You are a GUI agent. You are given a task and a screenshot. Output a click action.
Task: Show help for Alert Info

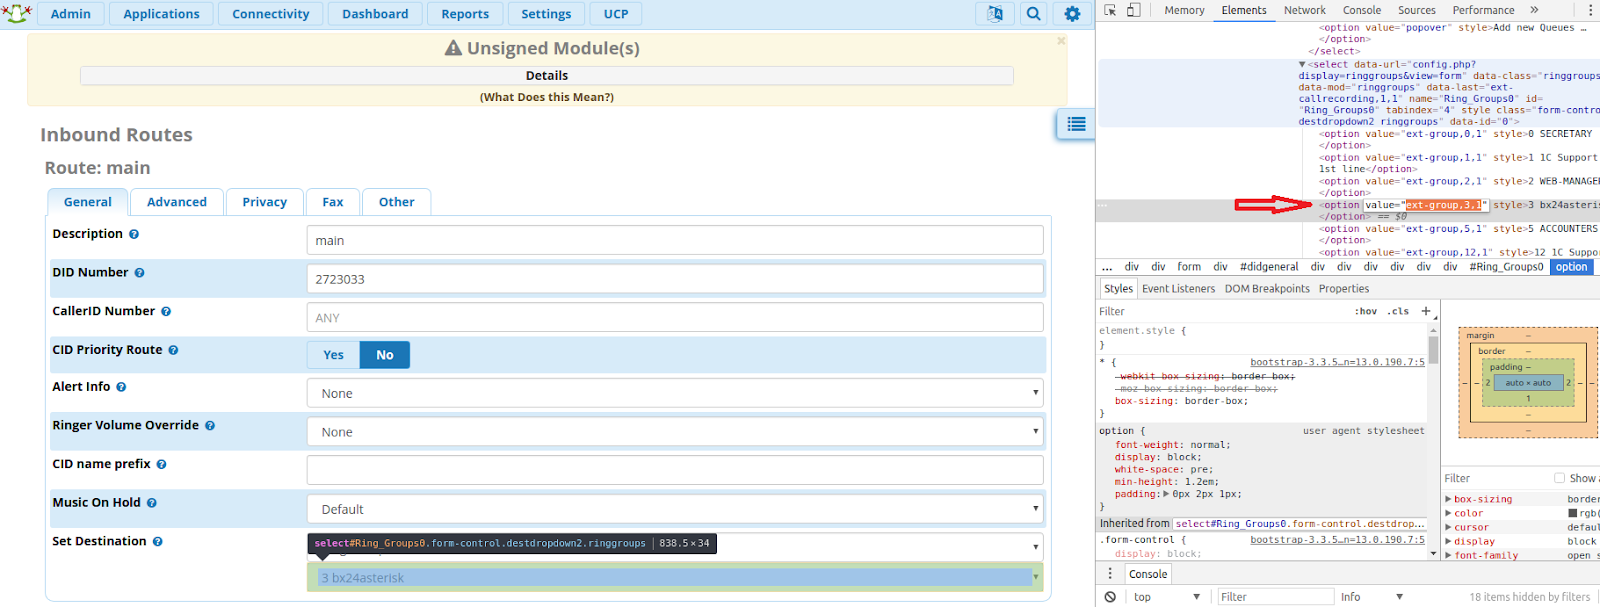[121, 387]
